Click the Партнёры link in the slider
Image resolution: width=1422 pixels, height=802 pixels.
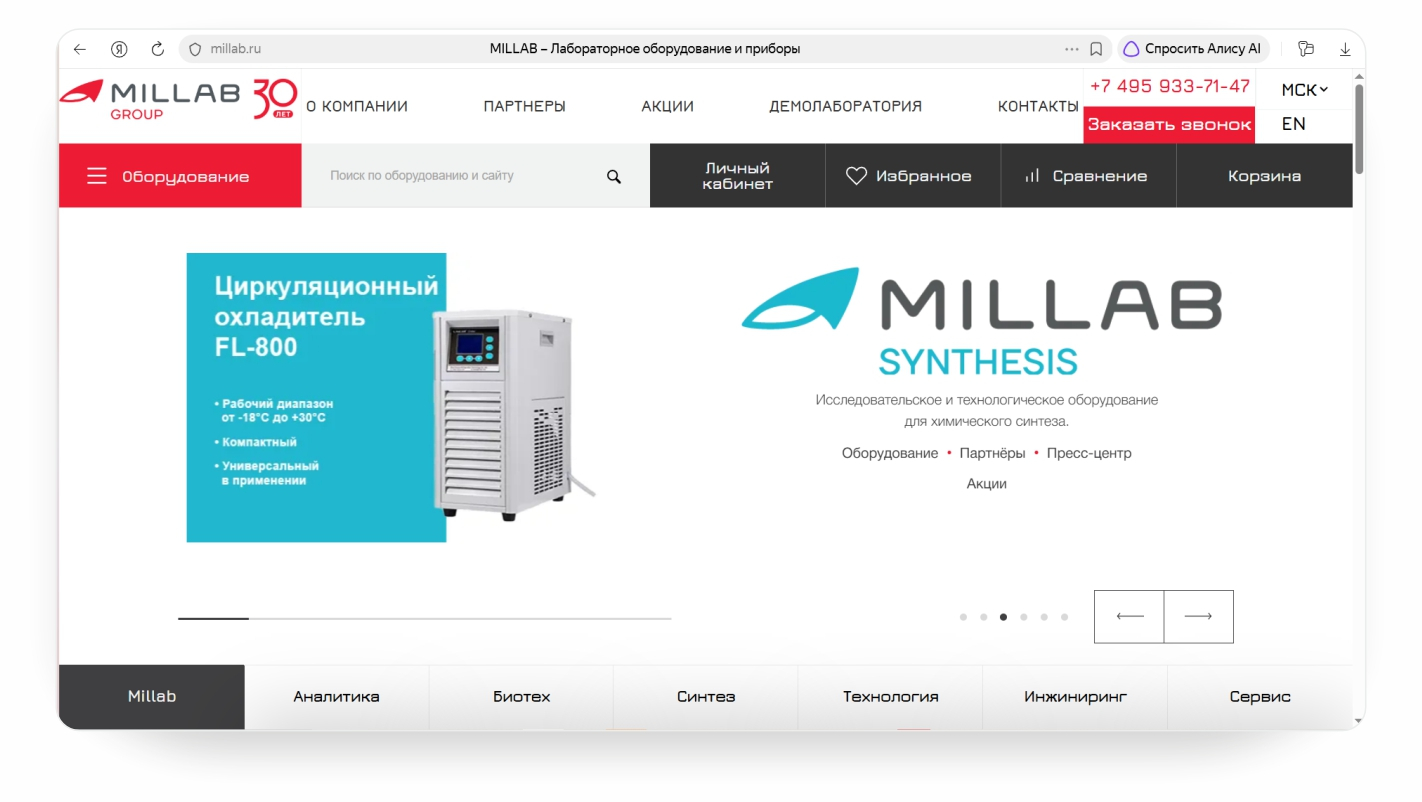pos(992,453)
